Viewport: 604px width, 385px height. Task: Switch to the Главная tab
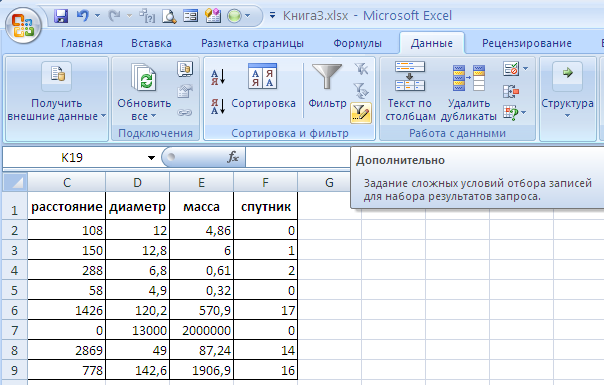point(82,43)
